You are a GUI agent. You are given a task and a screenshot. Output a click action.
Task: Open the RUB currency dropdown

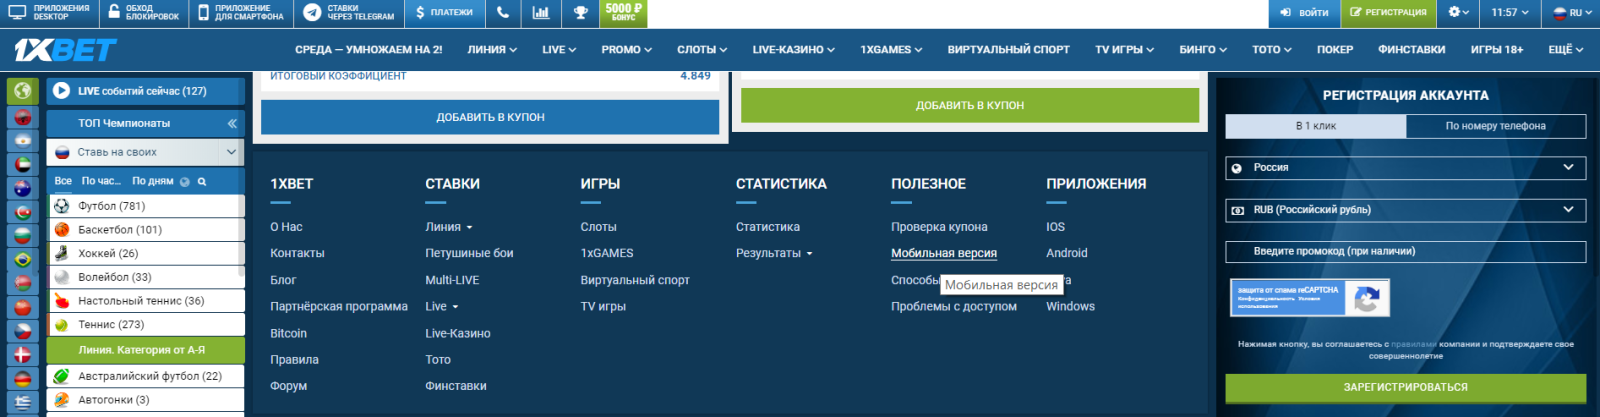tap(1406, 209)
